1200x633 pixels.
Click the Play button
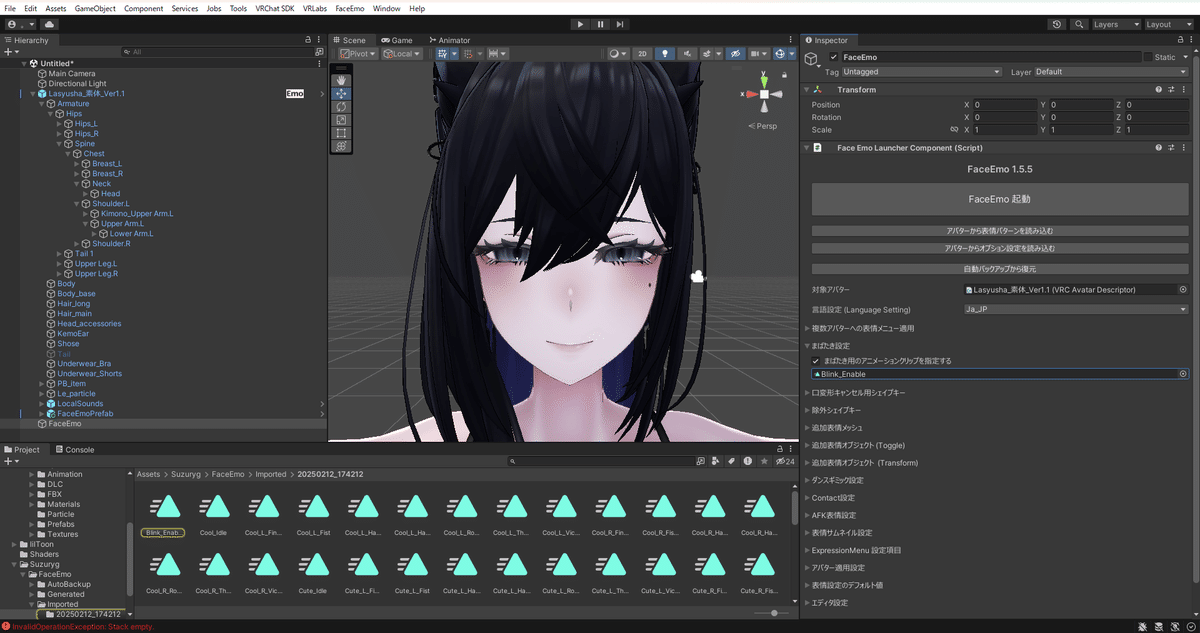click(x=580, y=24)
